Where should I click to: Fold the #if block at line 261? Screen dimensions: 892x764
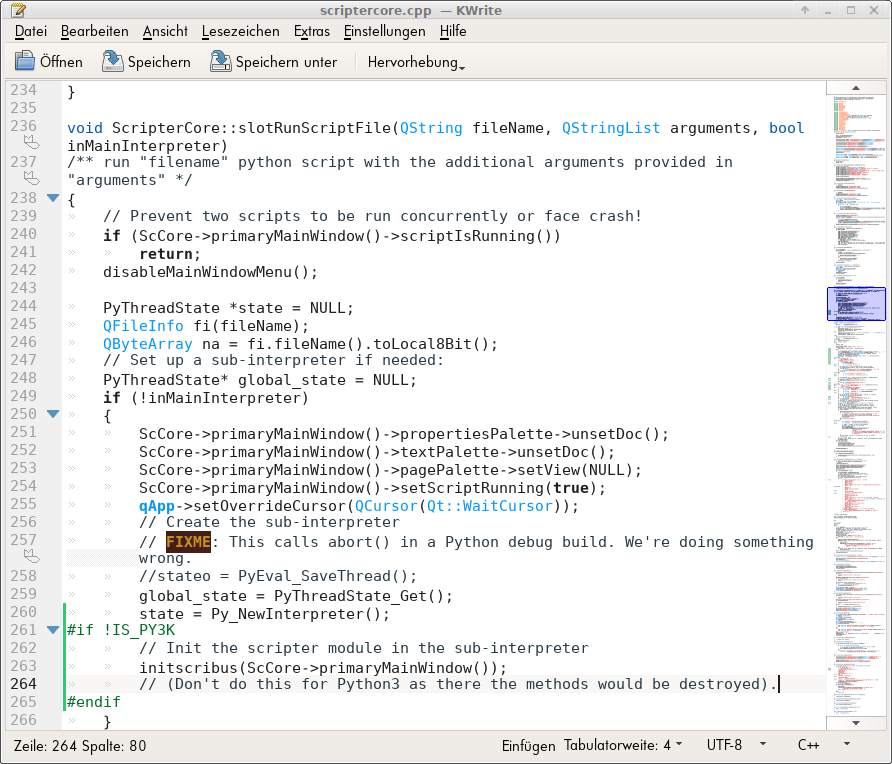pos(53,630)
